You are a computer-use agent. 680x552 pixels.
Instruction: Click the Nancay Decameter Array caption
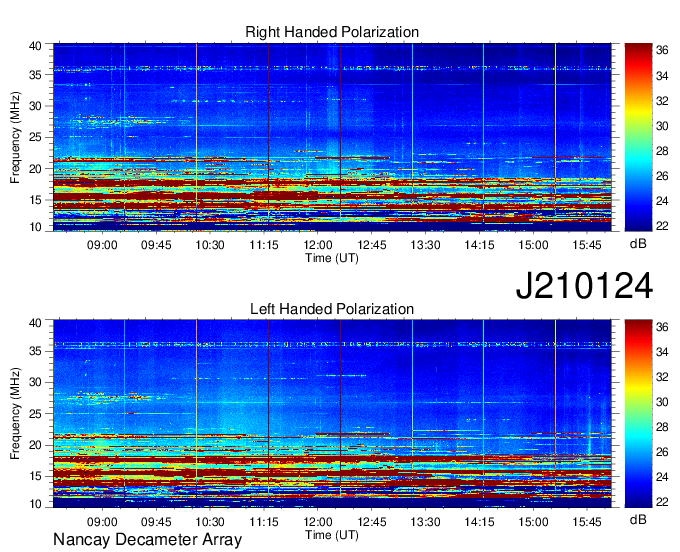(x=147, y=540)
